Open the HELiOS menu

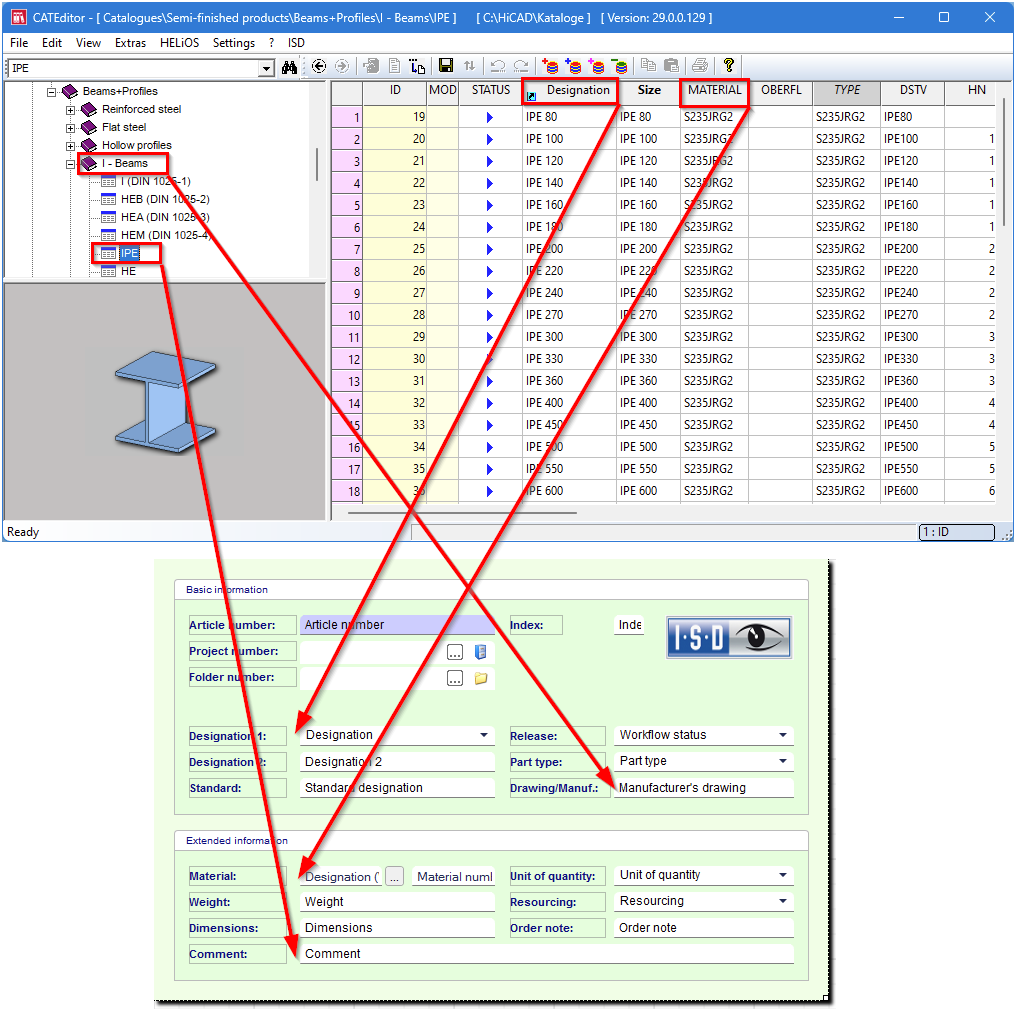click(x=180, y=43)
